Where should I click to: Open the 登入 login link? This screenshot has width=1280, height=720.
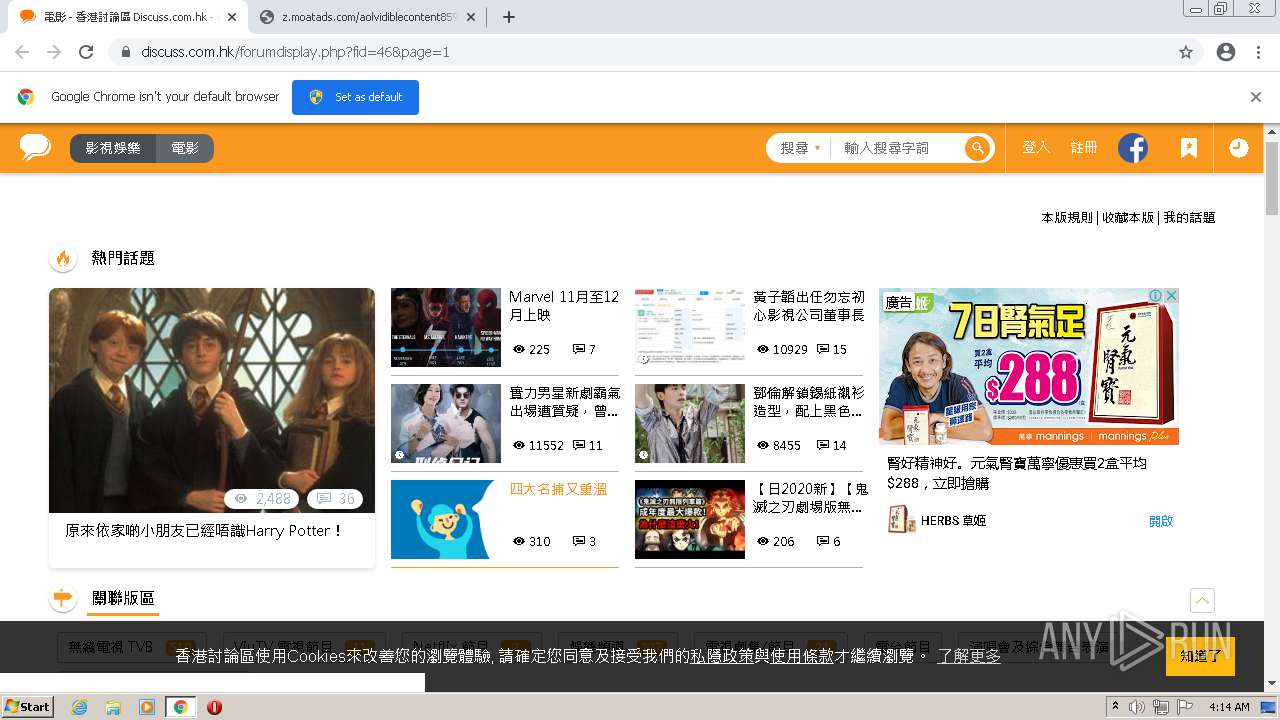tap(1036, 147)
